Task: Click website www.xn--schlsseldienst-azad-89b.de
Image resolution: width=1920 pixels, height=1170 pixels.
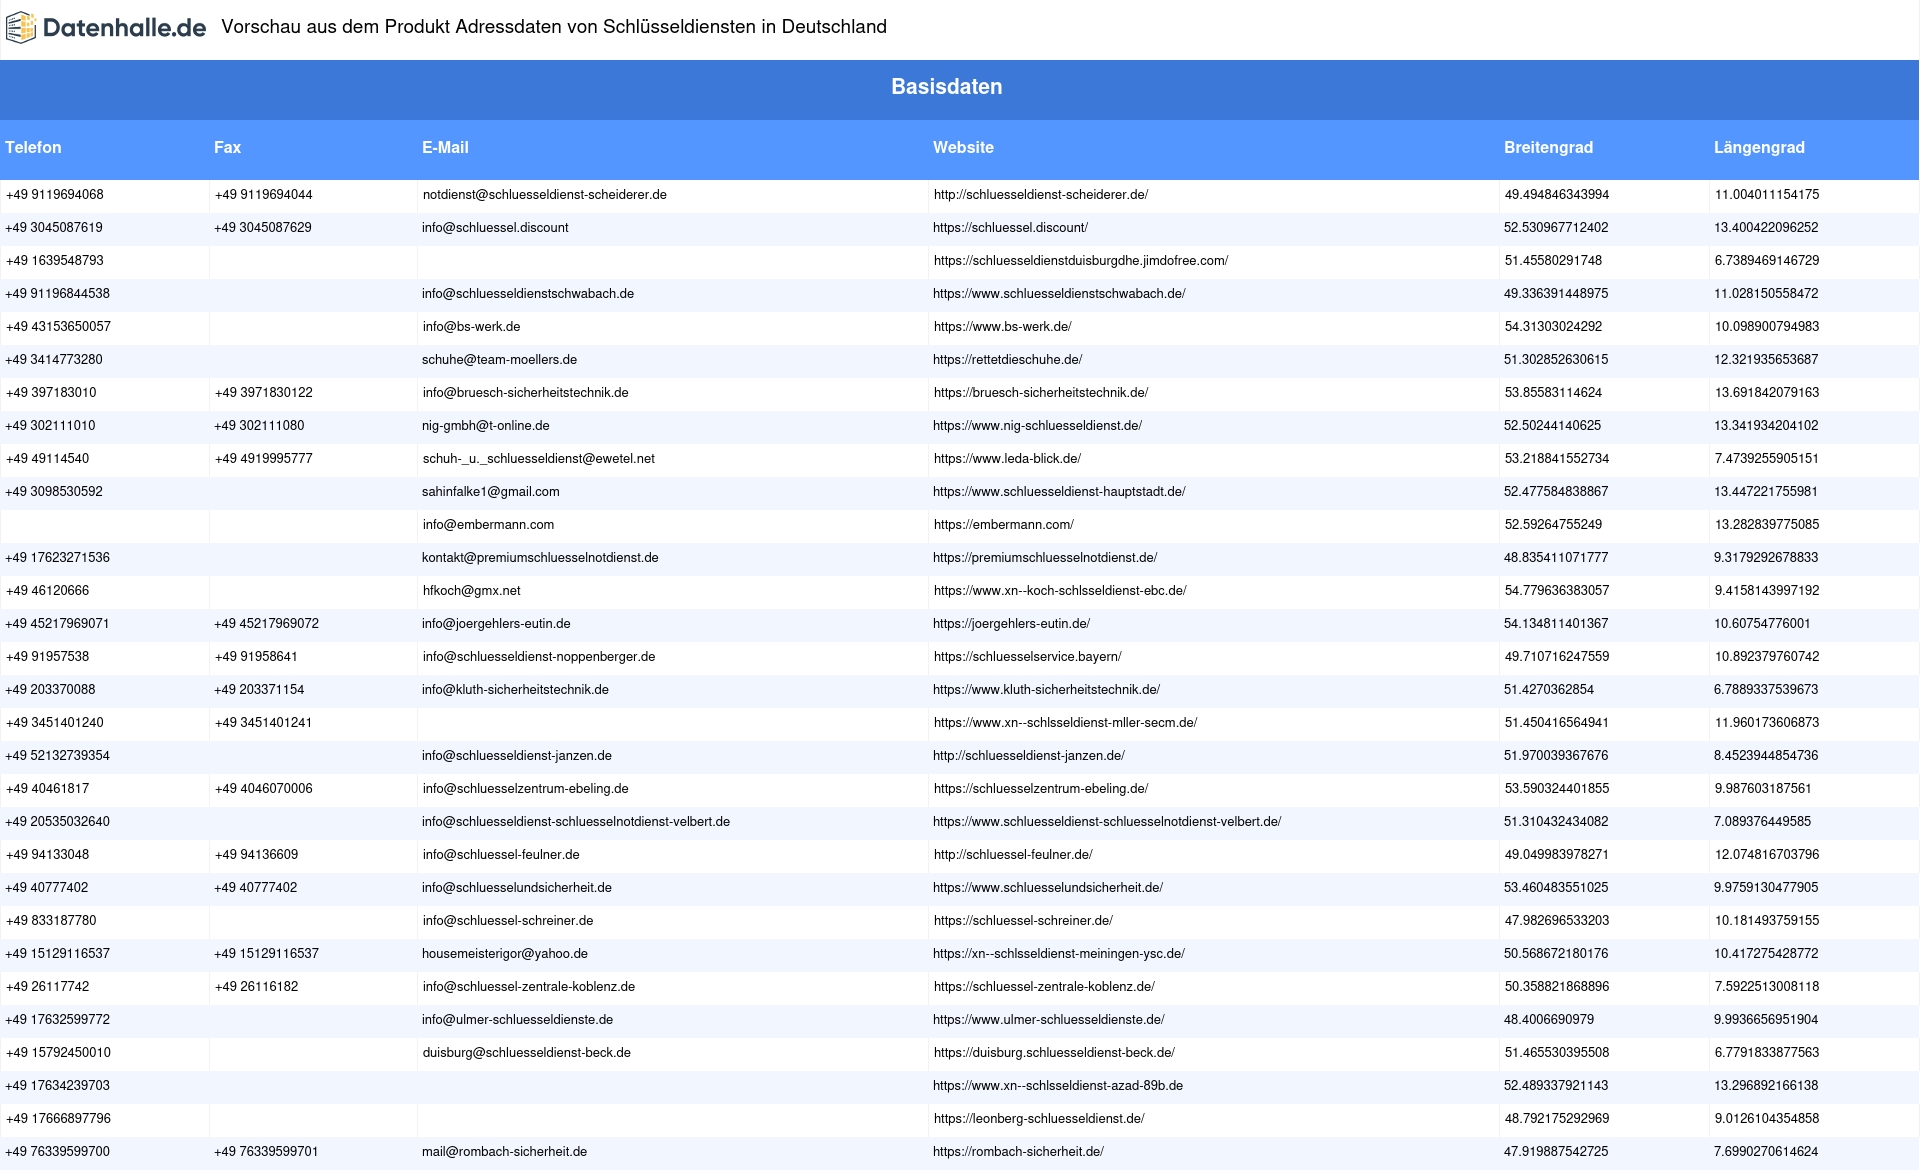Action: pyautogui.click(x=1058, y=1086)
